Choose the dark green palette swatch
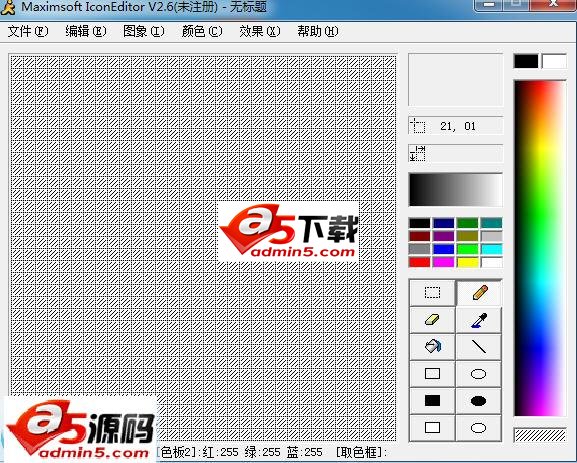Viewport: 577px width, 463px height. (x=467, y=223)
